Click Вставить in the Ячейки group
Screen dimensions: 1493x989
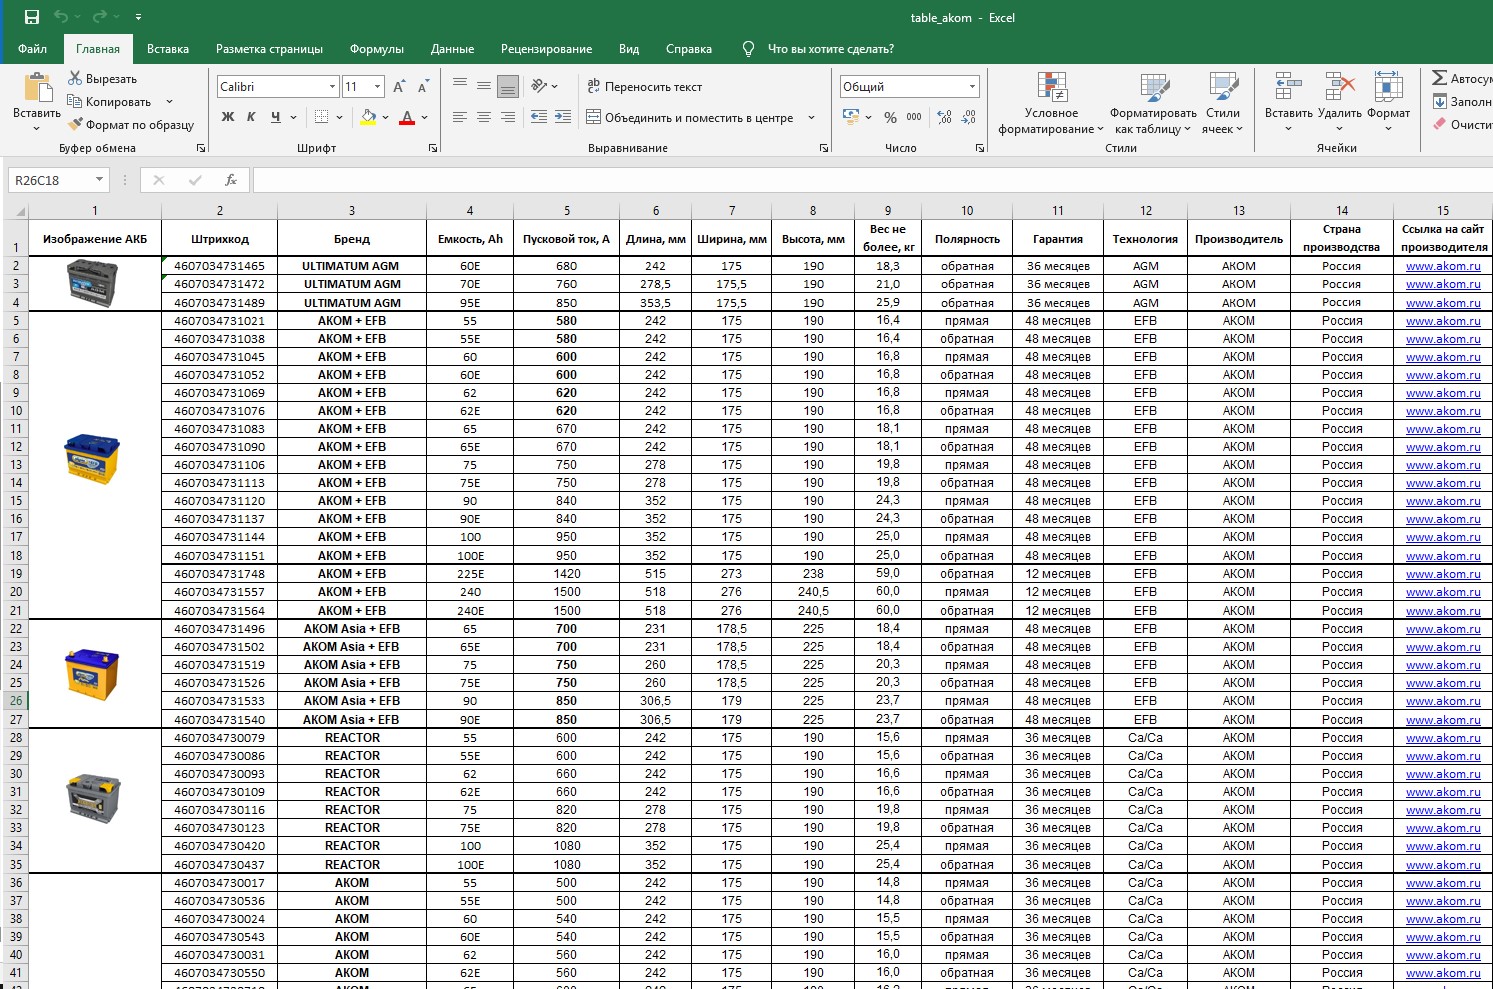coord(1288,102)
